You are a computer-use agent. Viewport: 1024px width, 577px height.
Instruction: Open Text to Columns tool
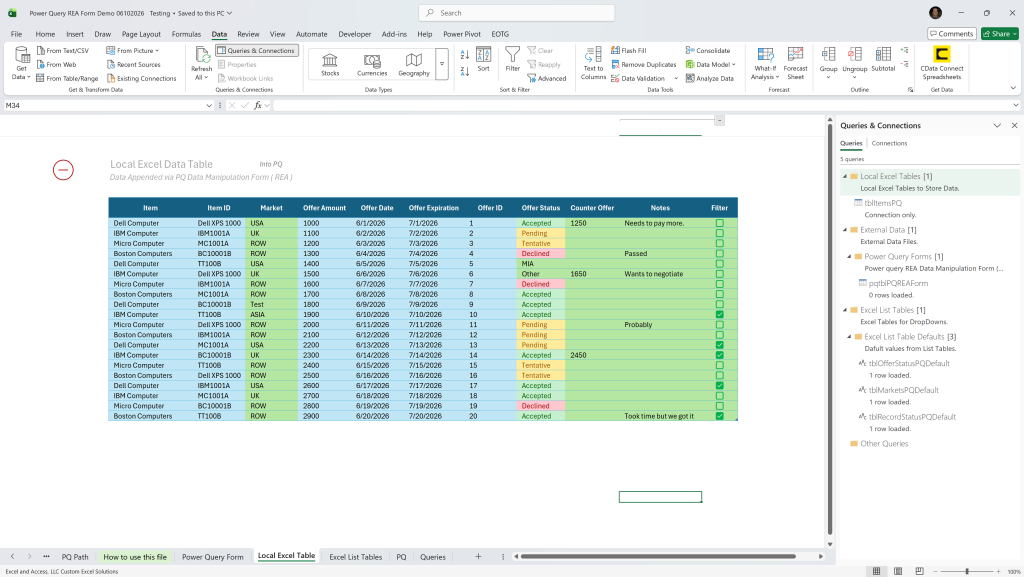click(x=593, y=63)
